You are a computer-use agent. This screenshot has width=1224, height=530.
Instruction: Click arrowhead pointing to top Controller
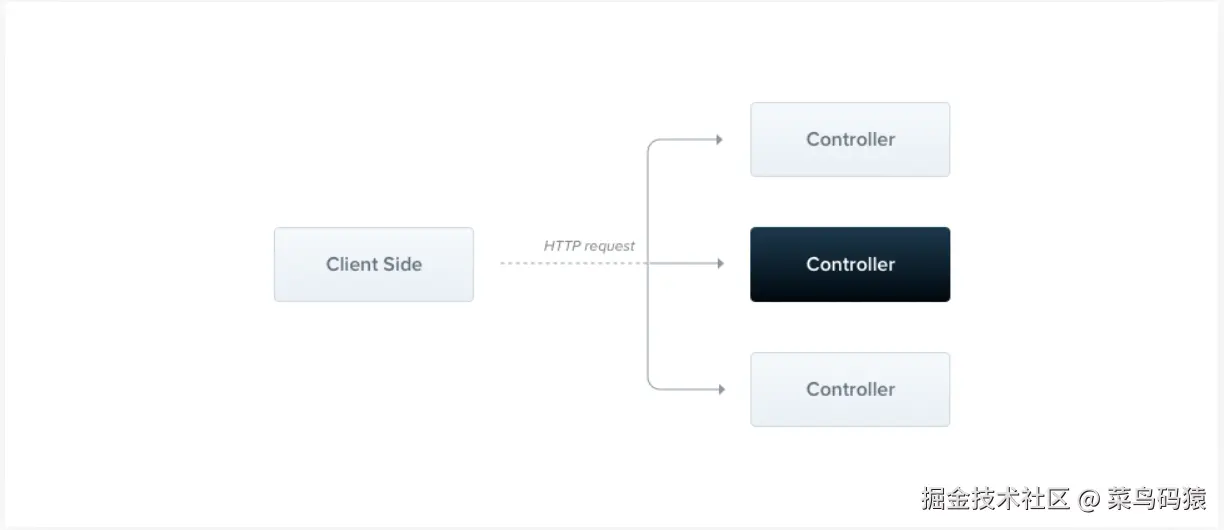[x=719, y=140]
